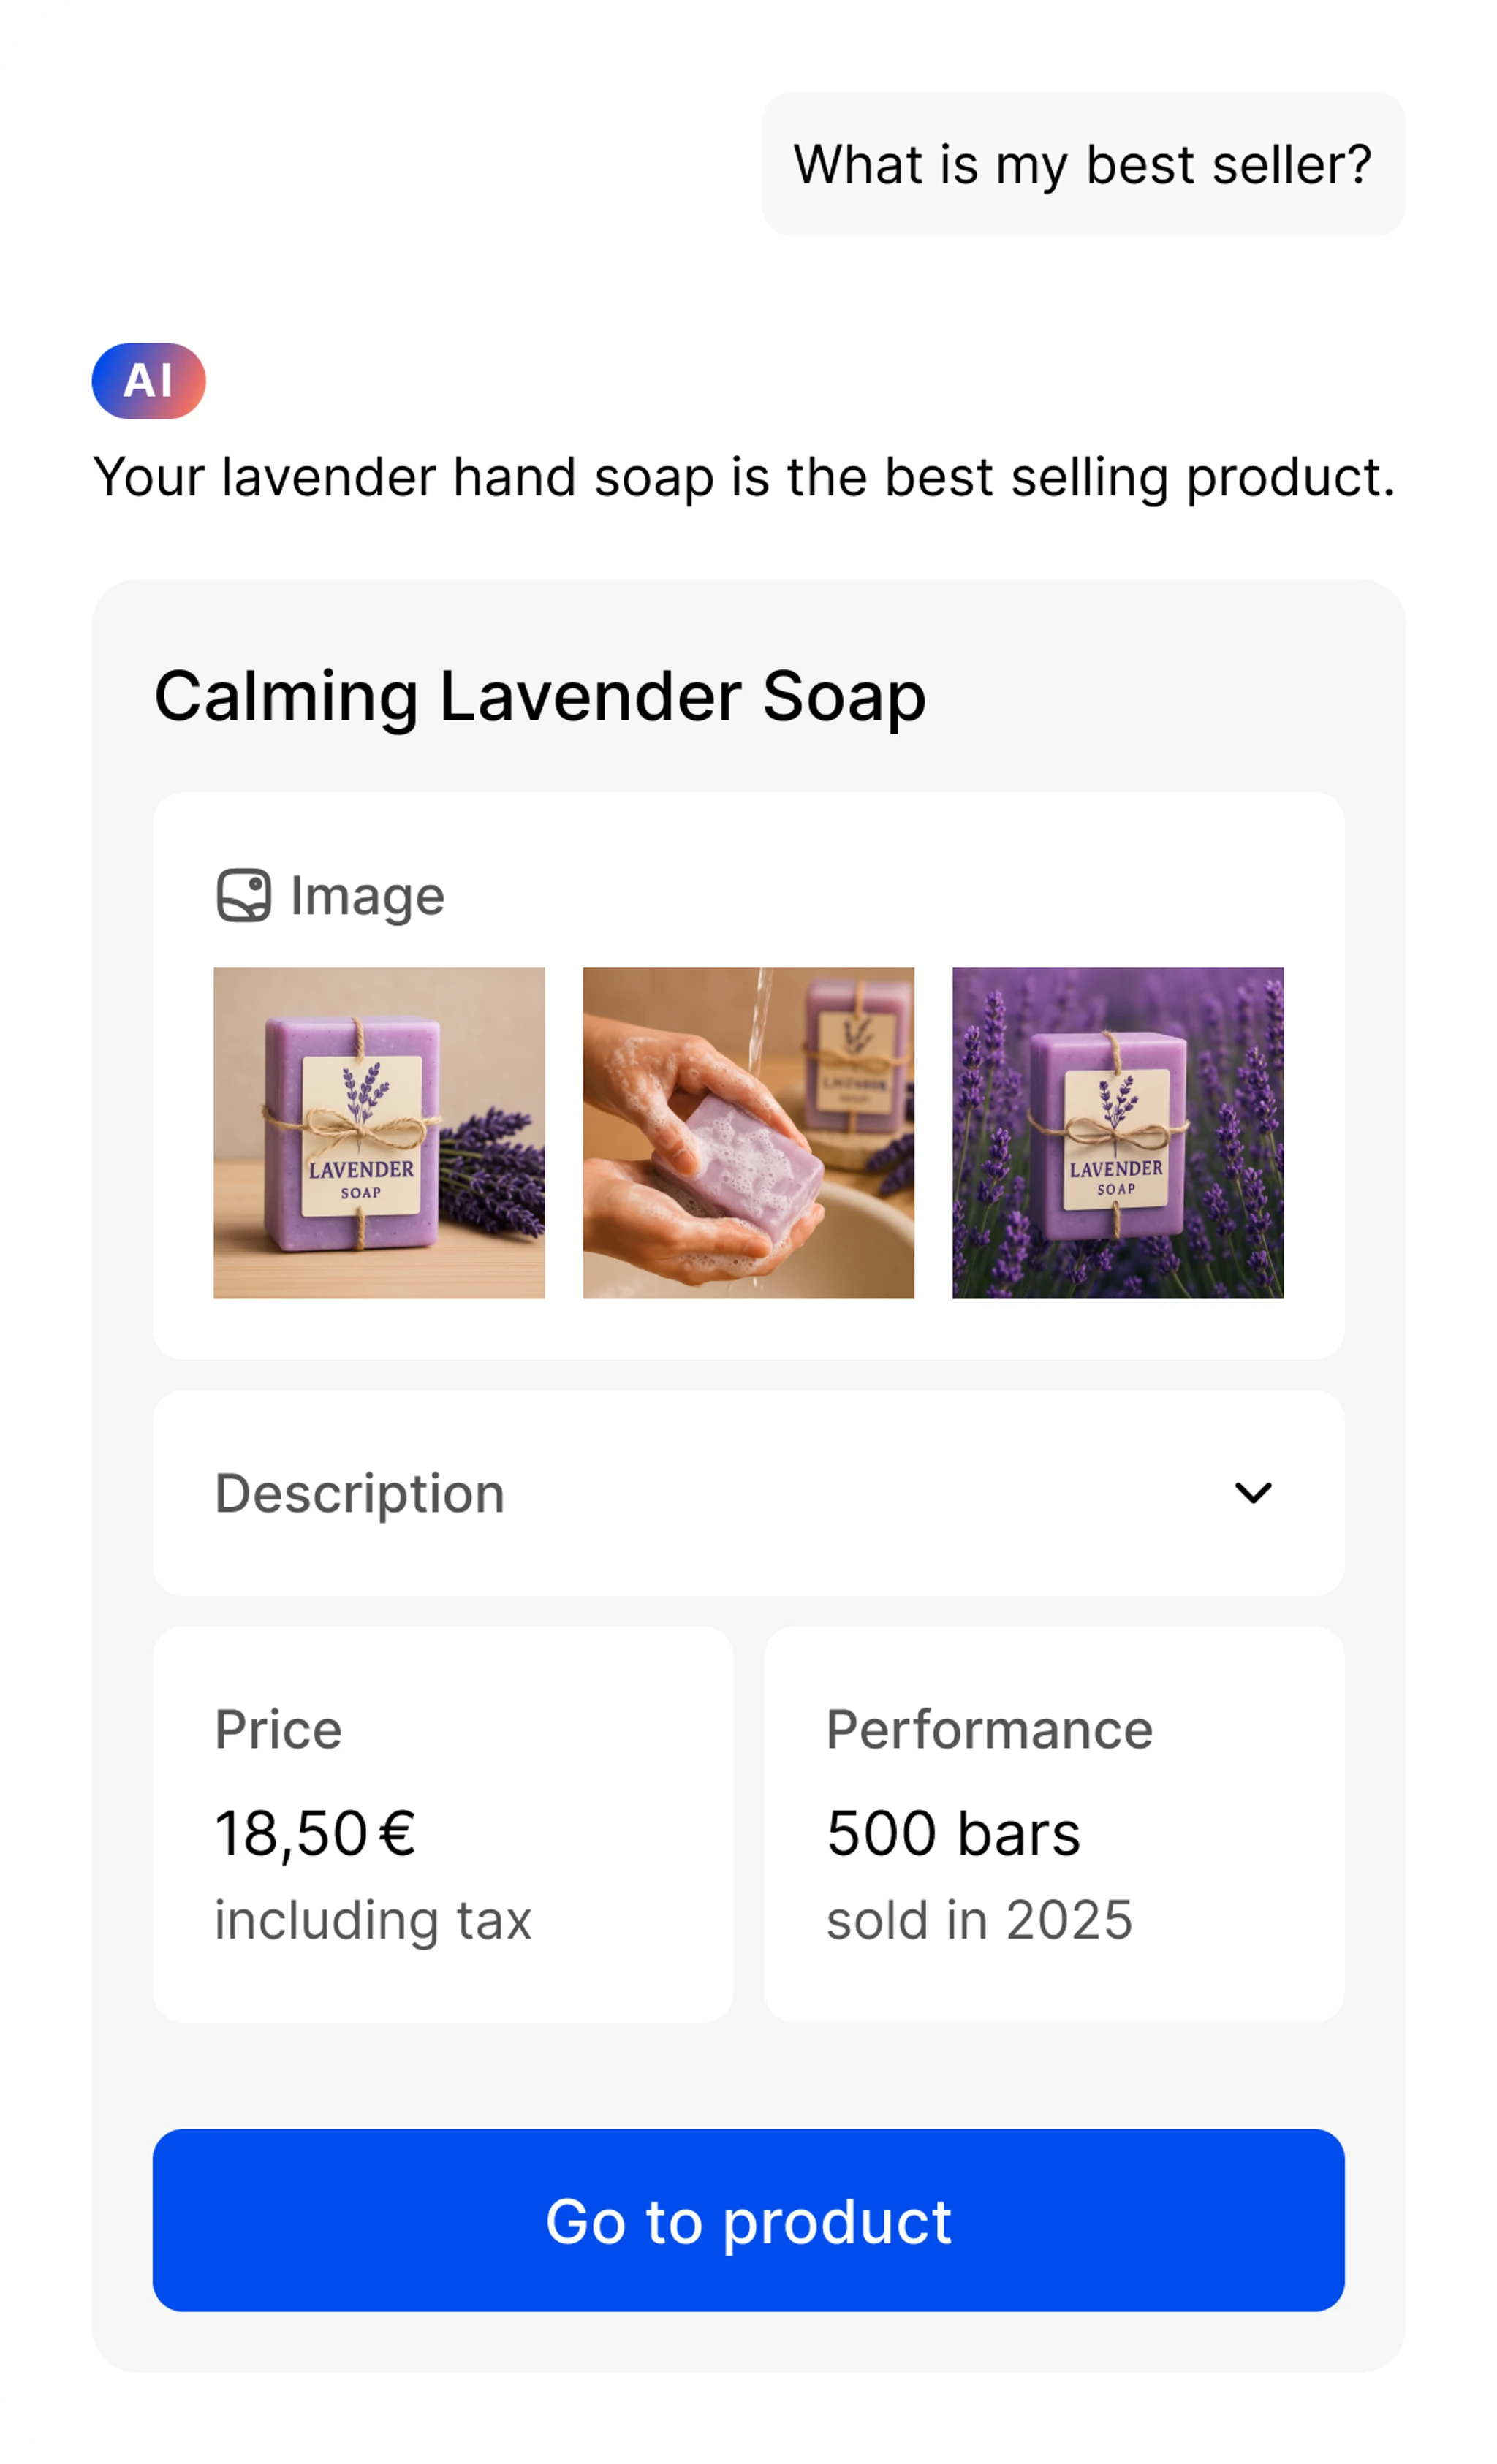Viewport: 1497px width, 2464px height.
Task: Click the 500 bars figure
Action: coord(953,1833)
